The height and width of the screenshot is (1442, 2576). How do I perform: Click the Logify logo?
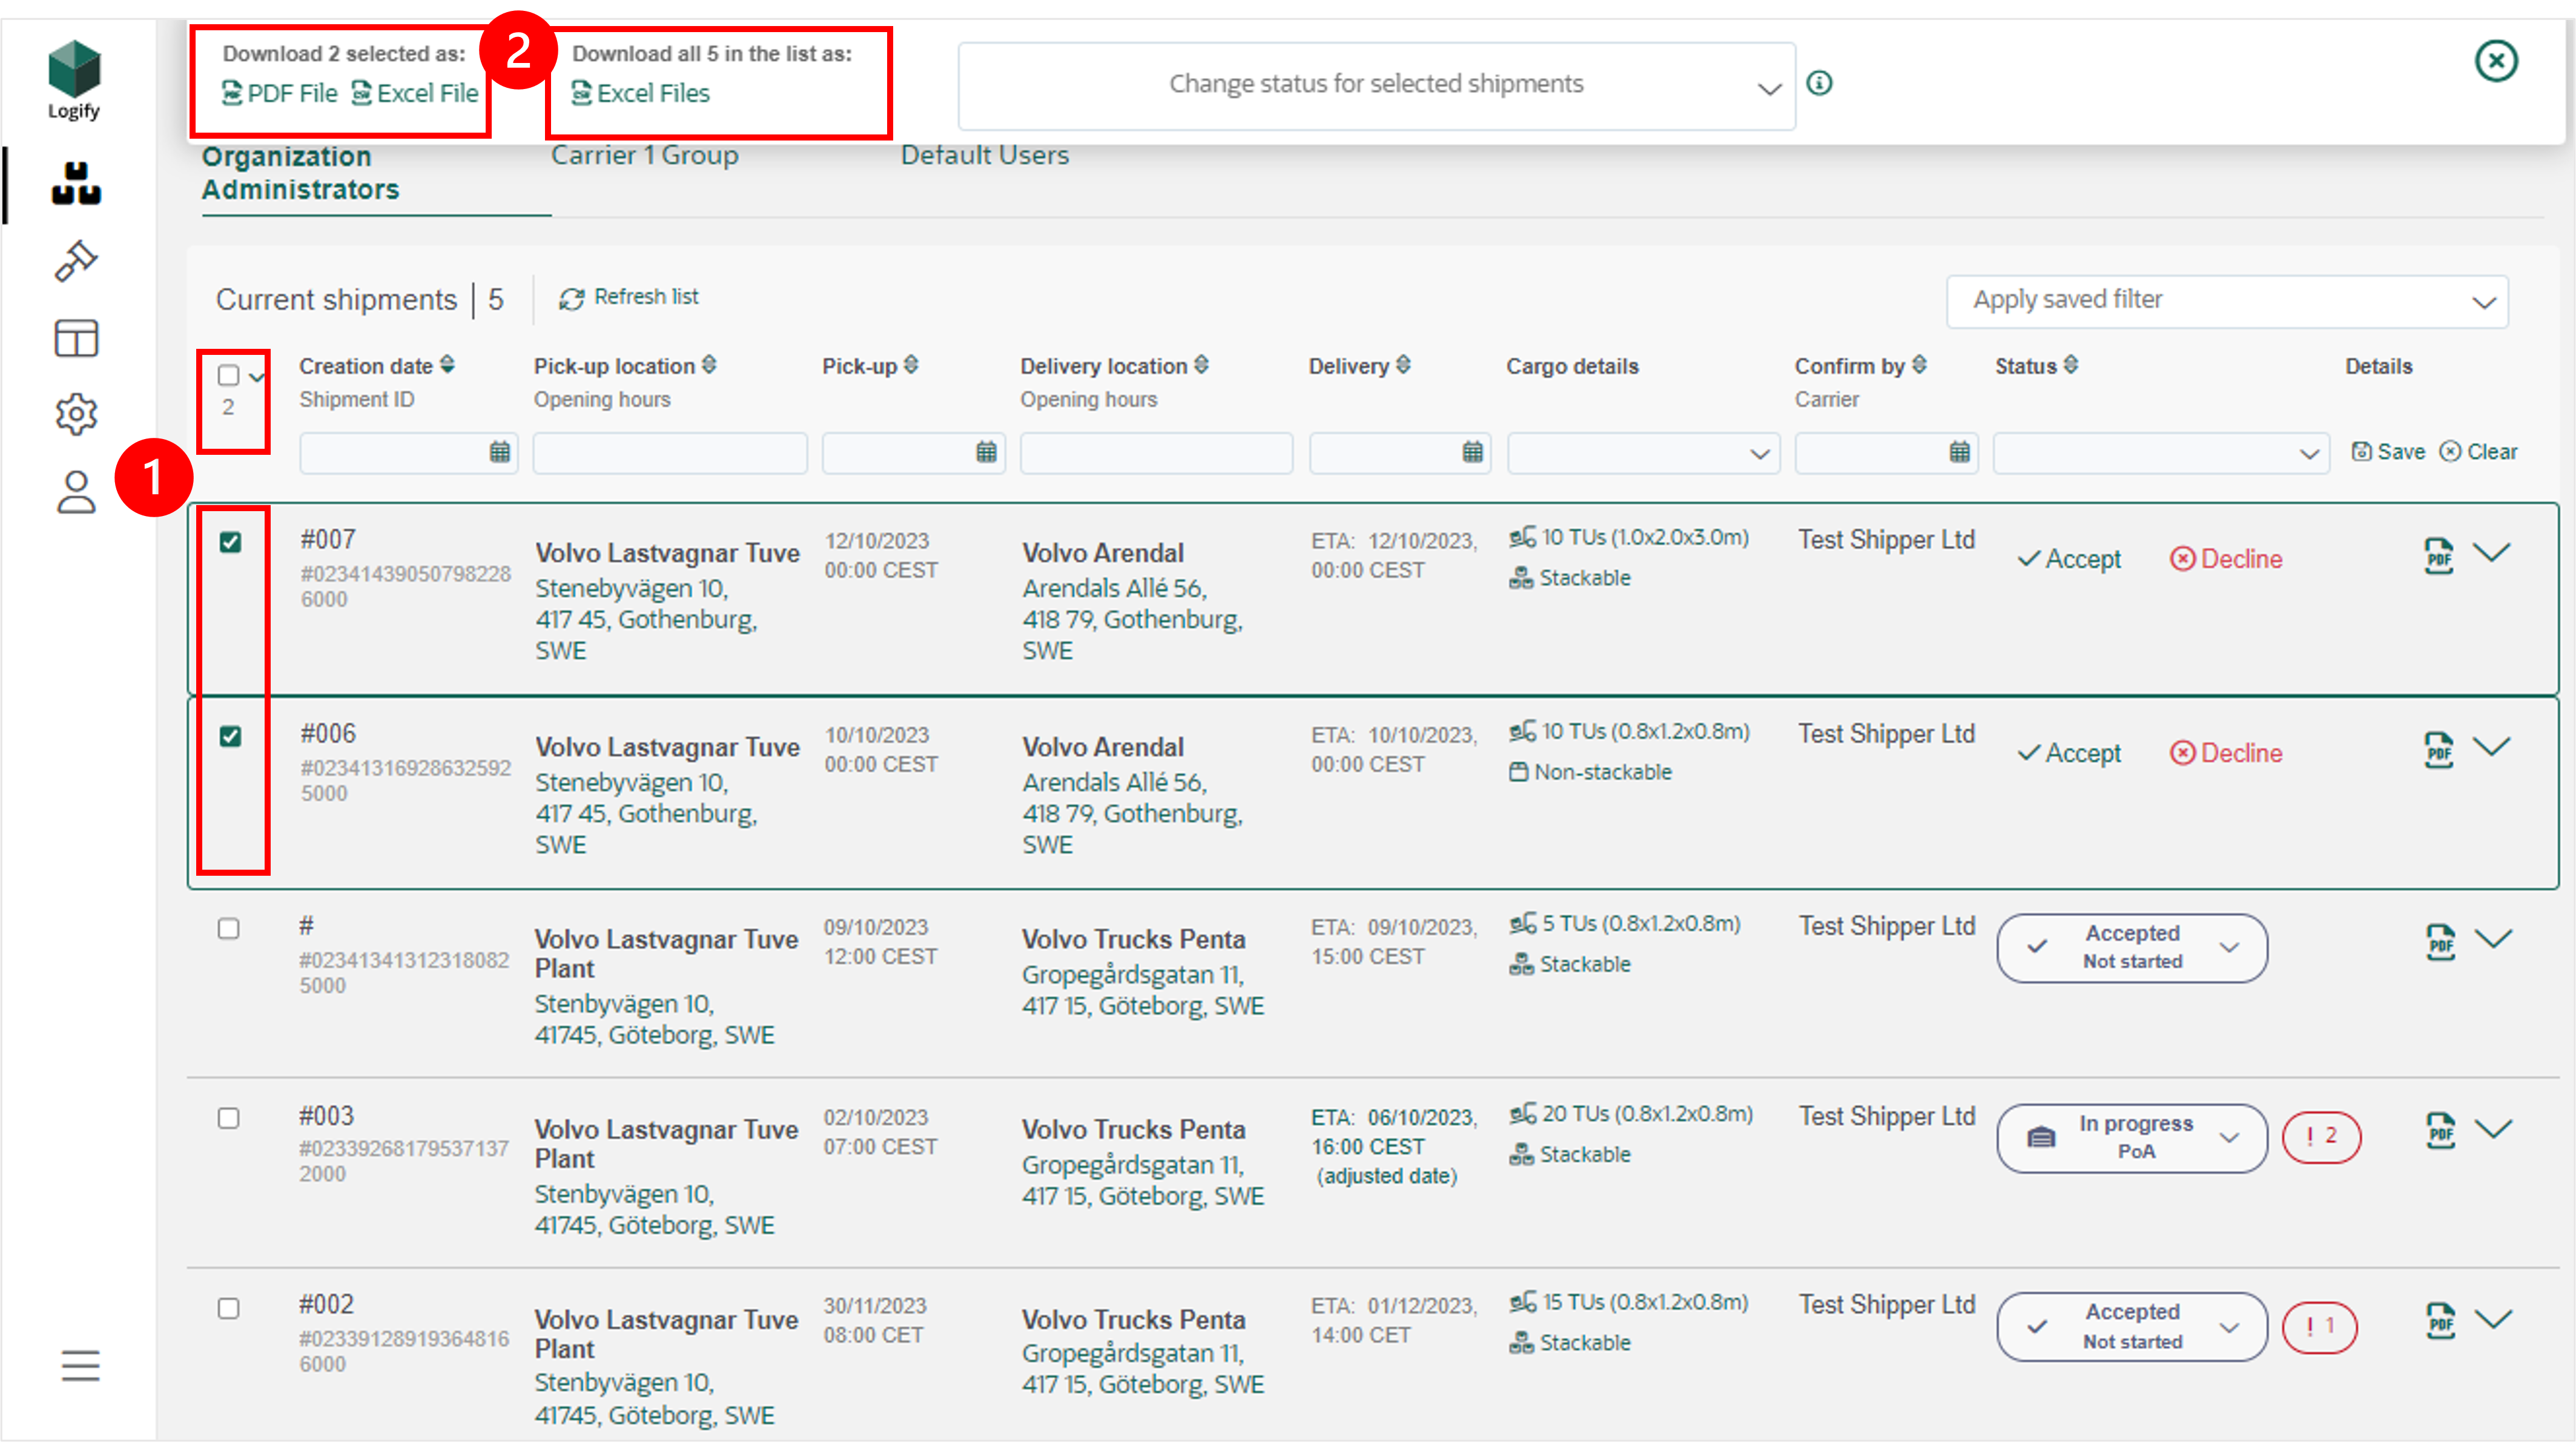(74, 80)
